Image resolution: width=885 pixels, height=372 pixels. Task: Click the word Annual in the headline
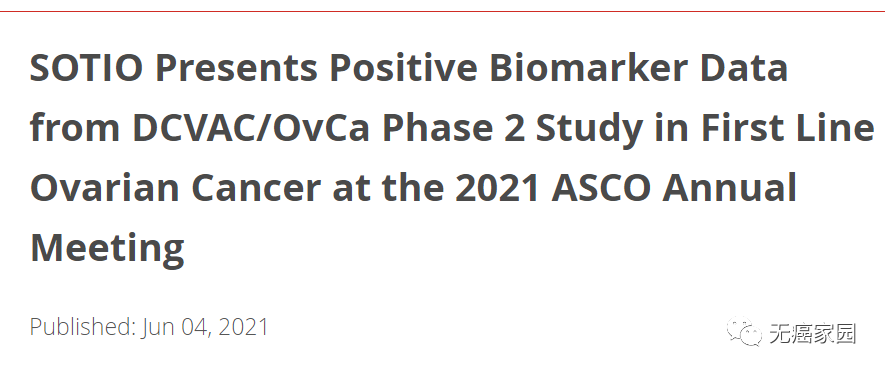729,188
